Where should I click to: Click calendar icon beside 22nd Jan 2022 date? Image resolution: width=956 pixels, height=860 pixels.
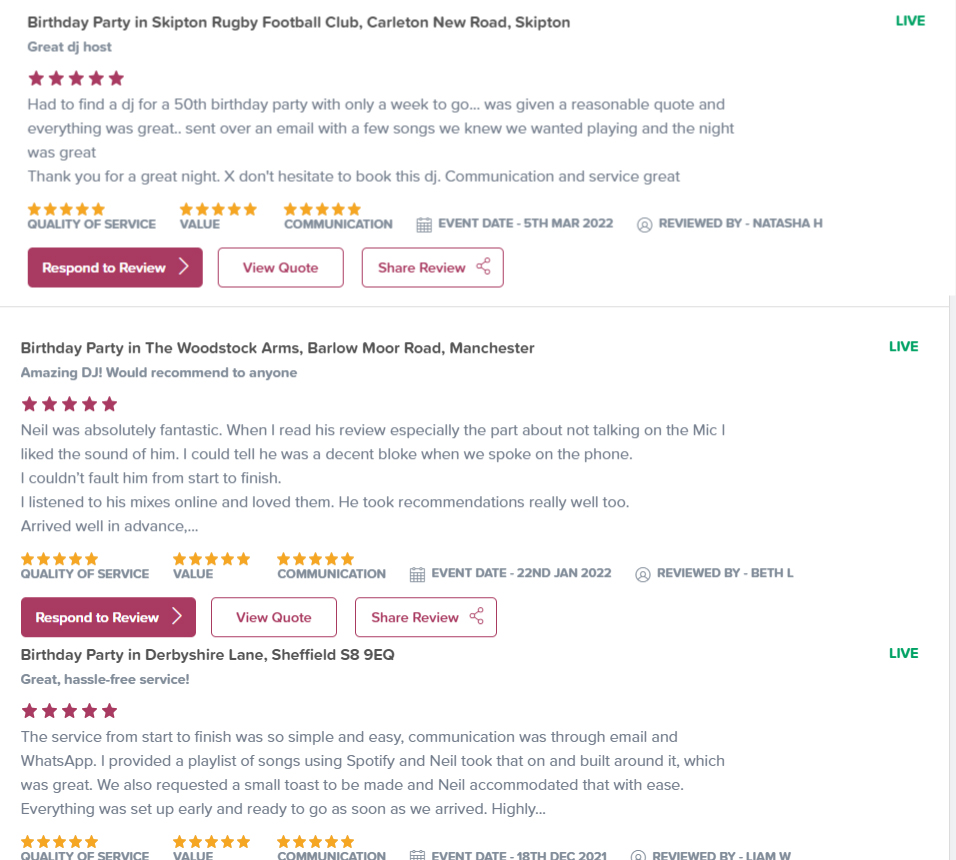417,575
